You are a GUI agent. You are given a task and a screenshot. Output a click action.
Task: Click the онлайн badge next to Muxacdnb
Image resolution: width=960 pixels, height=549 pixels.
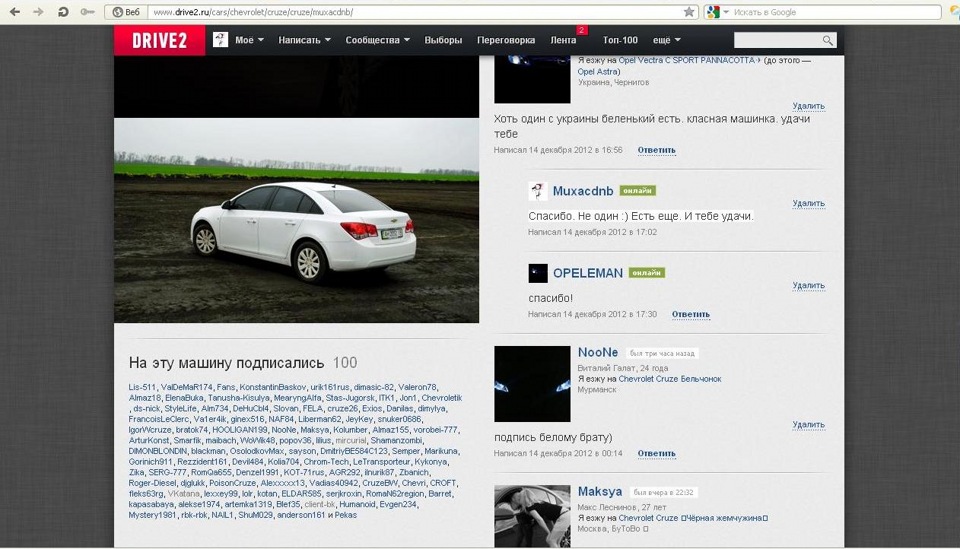coord(637,191)
